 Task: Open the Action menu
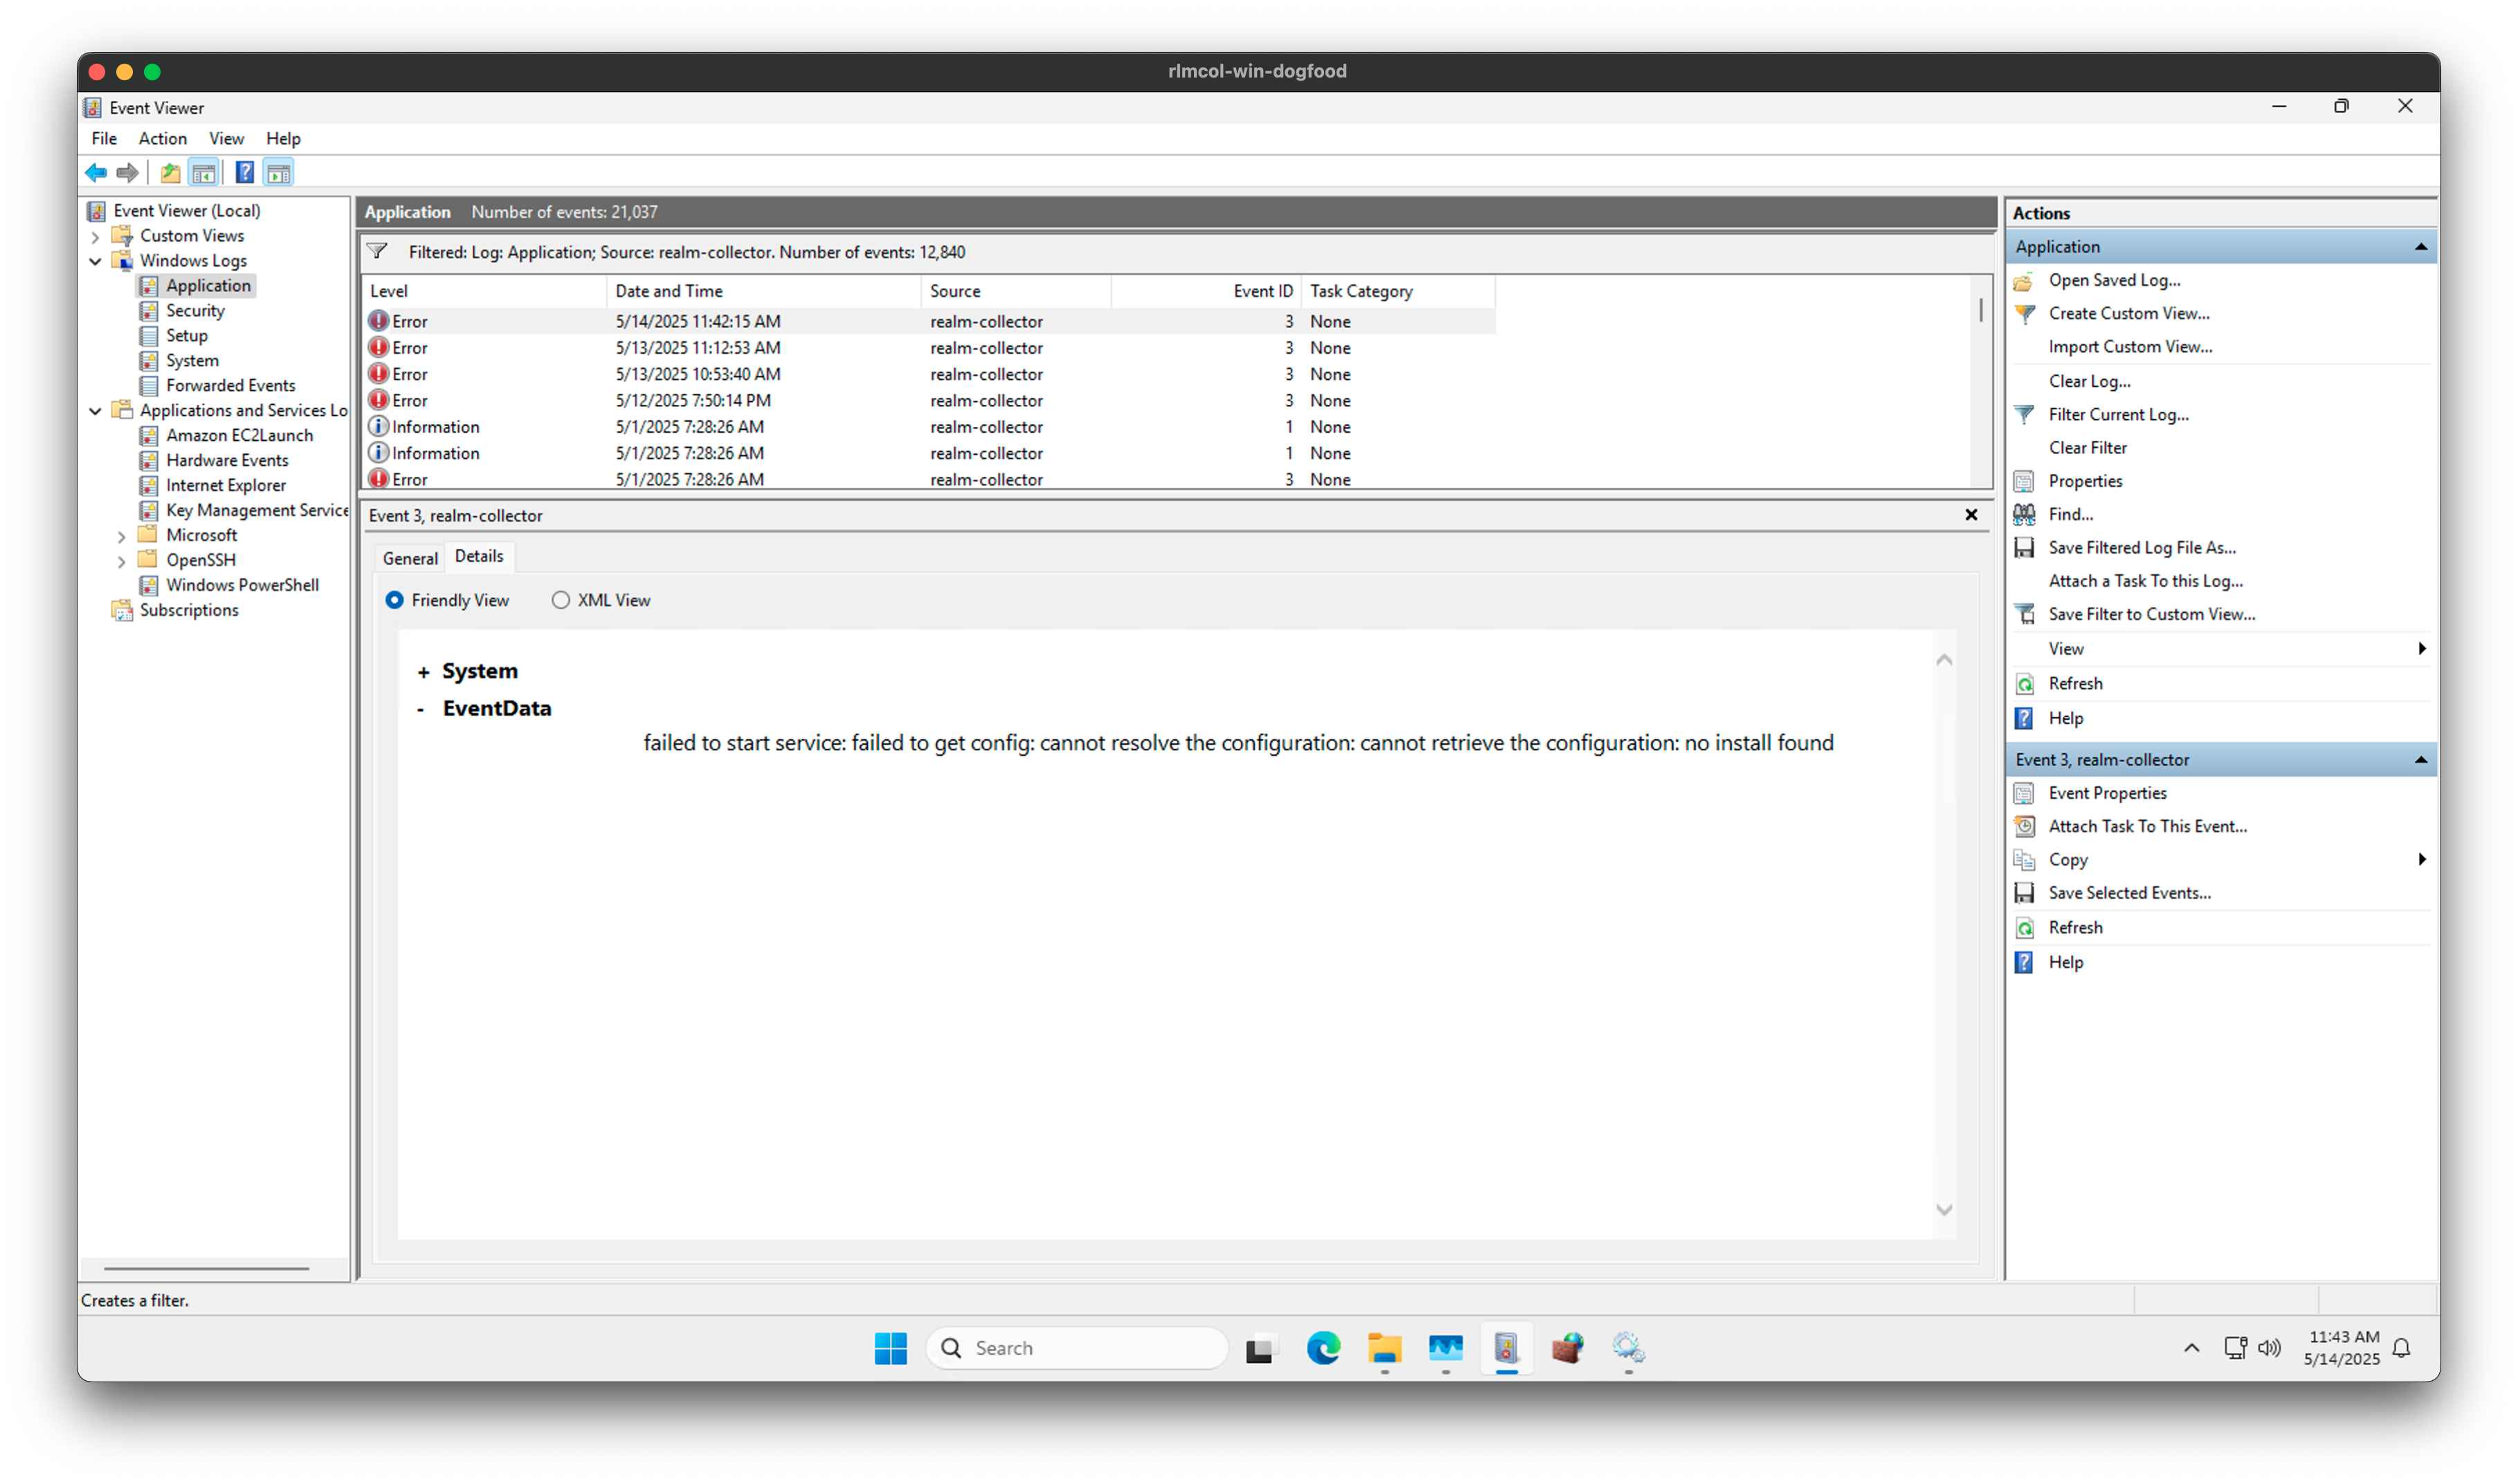pyautogui.click(x=162, y=139)
